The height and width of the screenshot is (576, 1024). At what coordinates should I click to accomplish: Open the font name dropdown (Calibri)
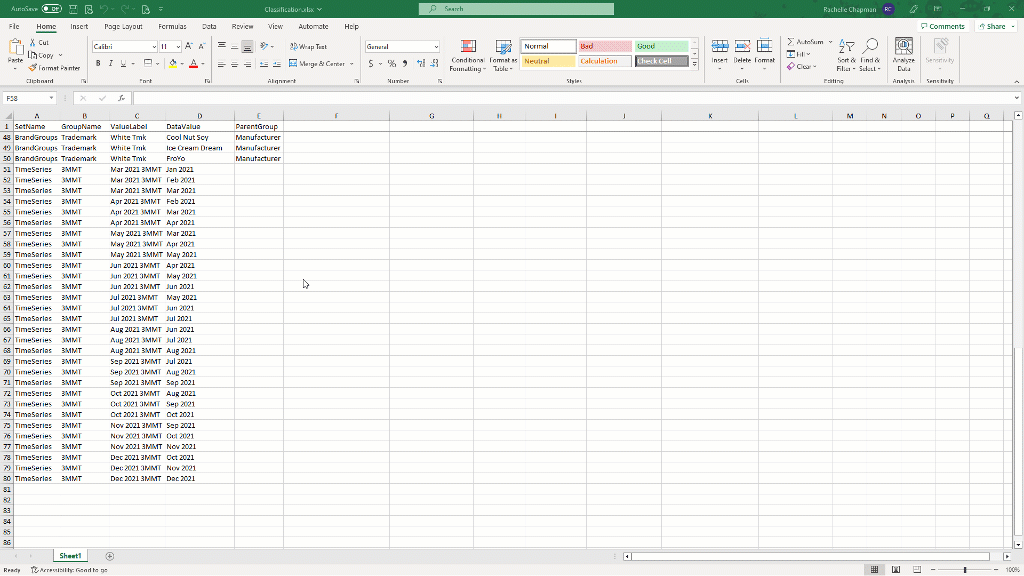point(154,47)
